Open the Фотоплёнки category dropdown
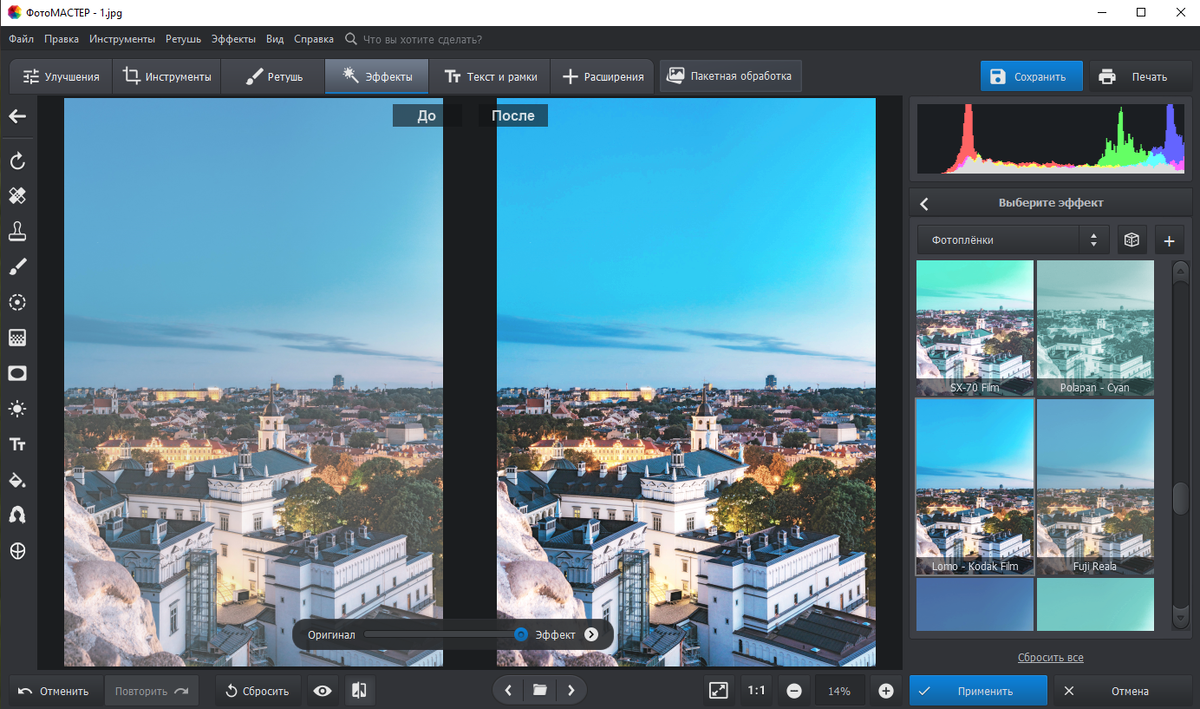1200x709 pixels. [1013, 240]
